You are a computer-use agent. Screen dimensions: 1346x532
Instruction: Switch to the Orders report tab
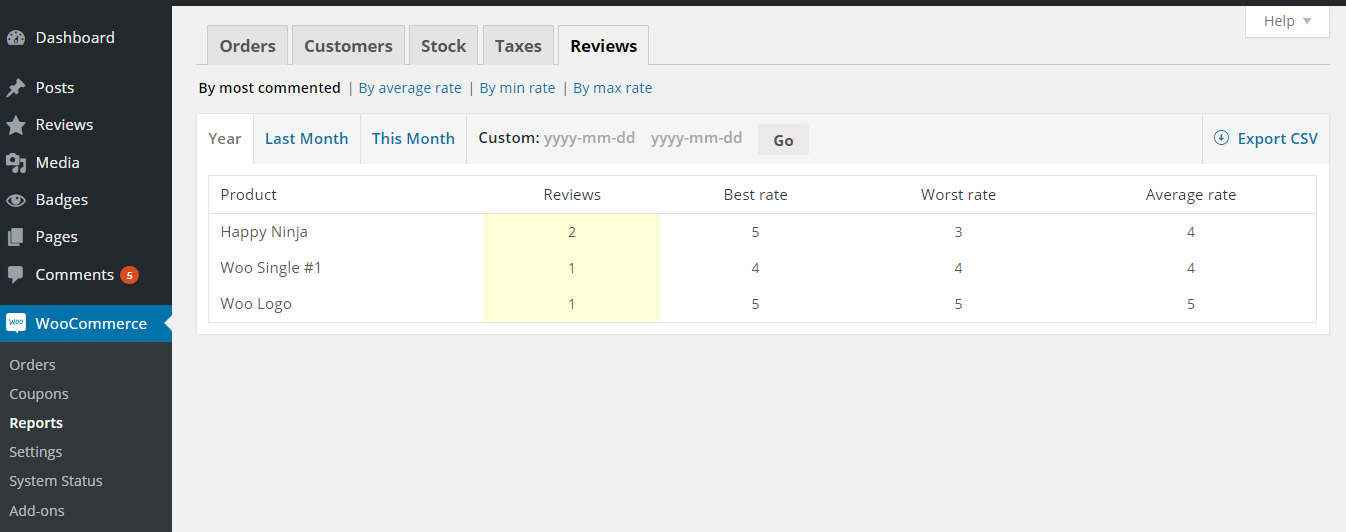pos(248,46)
